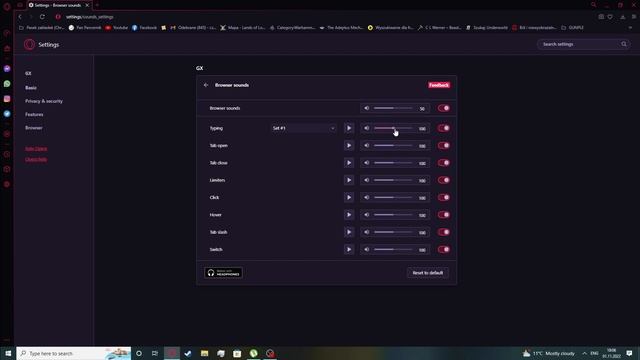Mute the master Browser sounds speaker icon
This screenshot has width=640, height=360.
pos(367,108)
